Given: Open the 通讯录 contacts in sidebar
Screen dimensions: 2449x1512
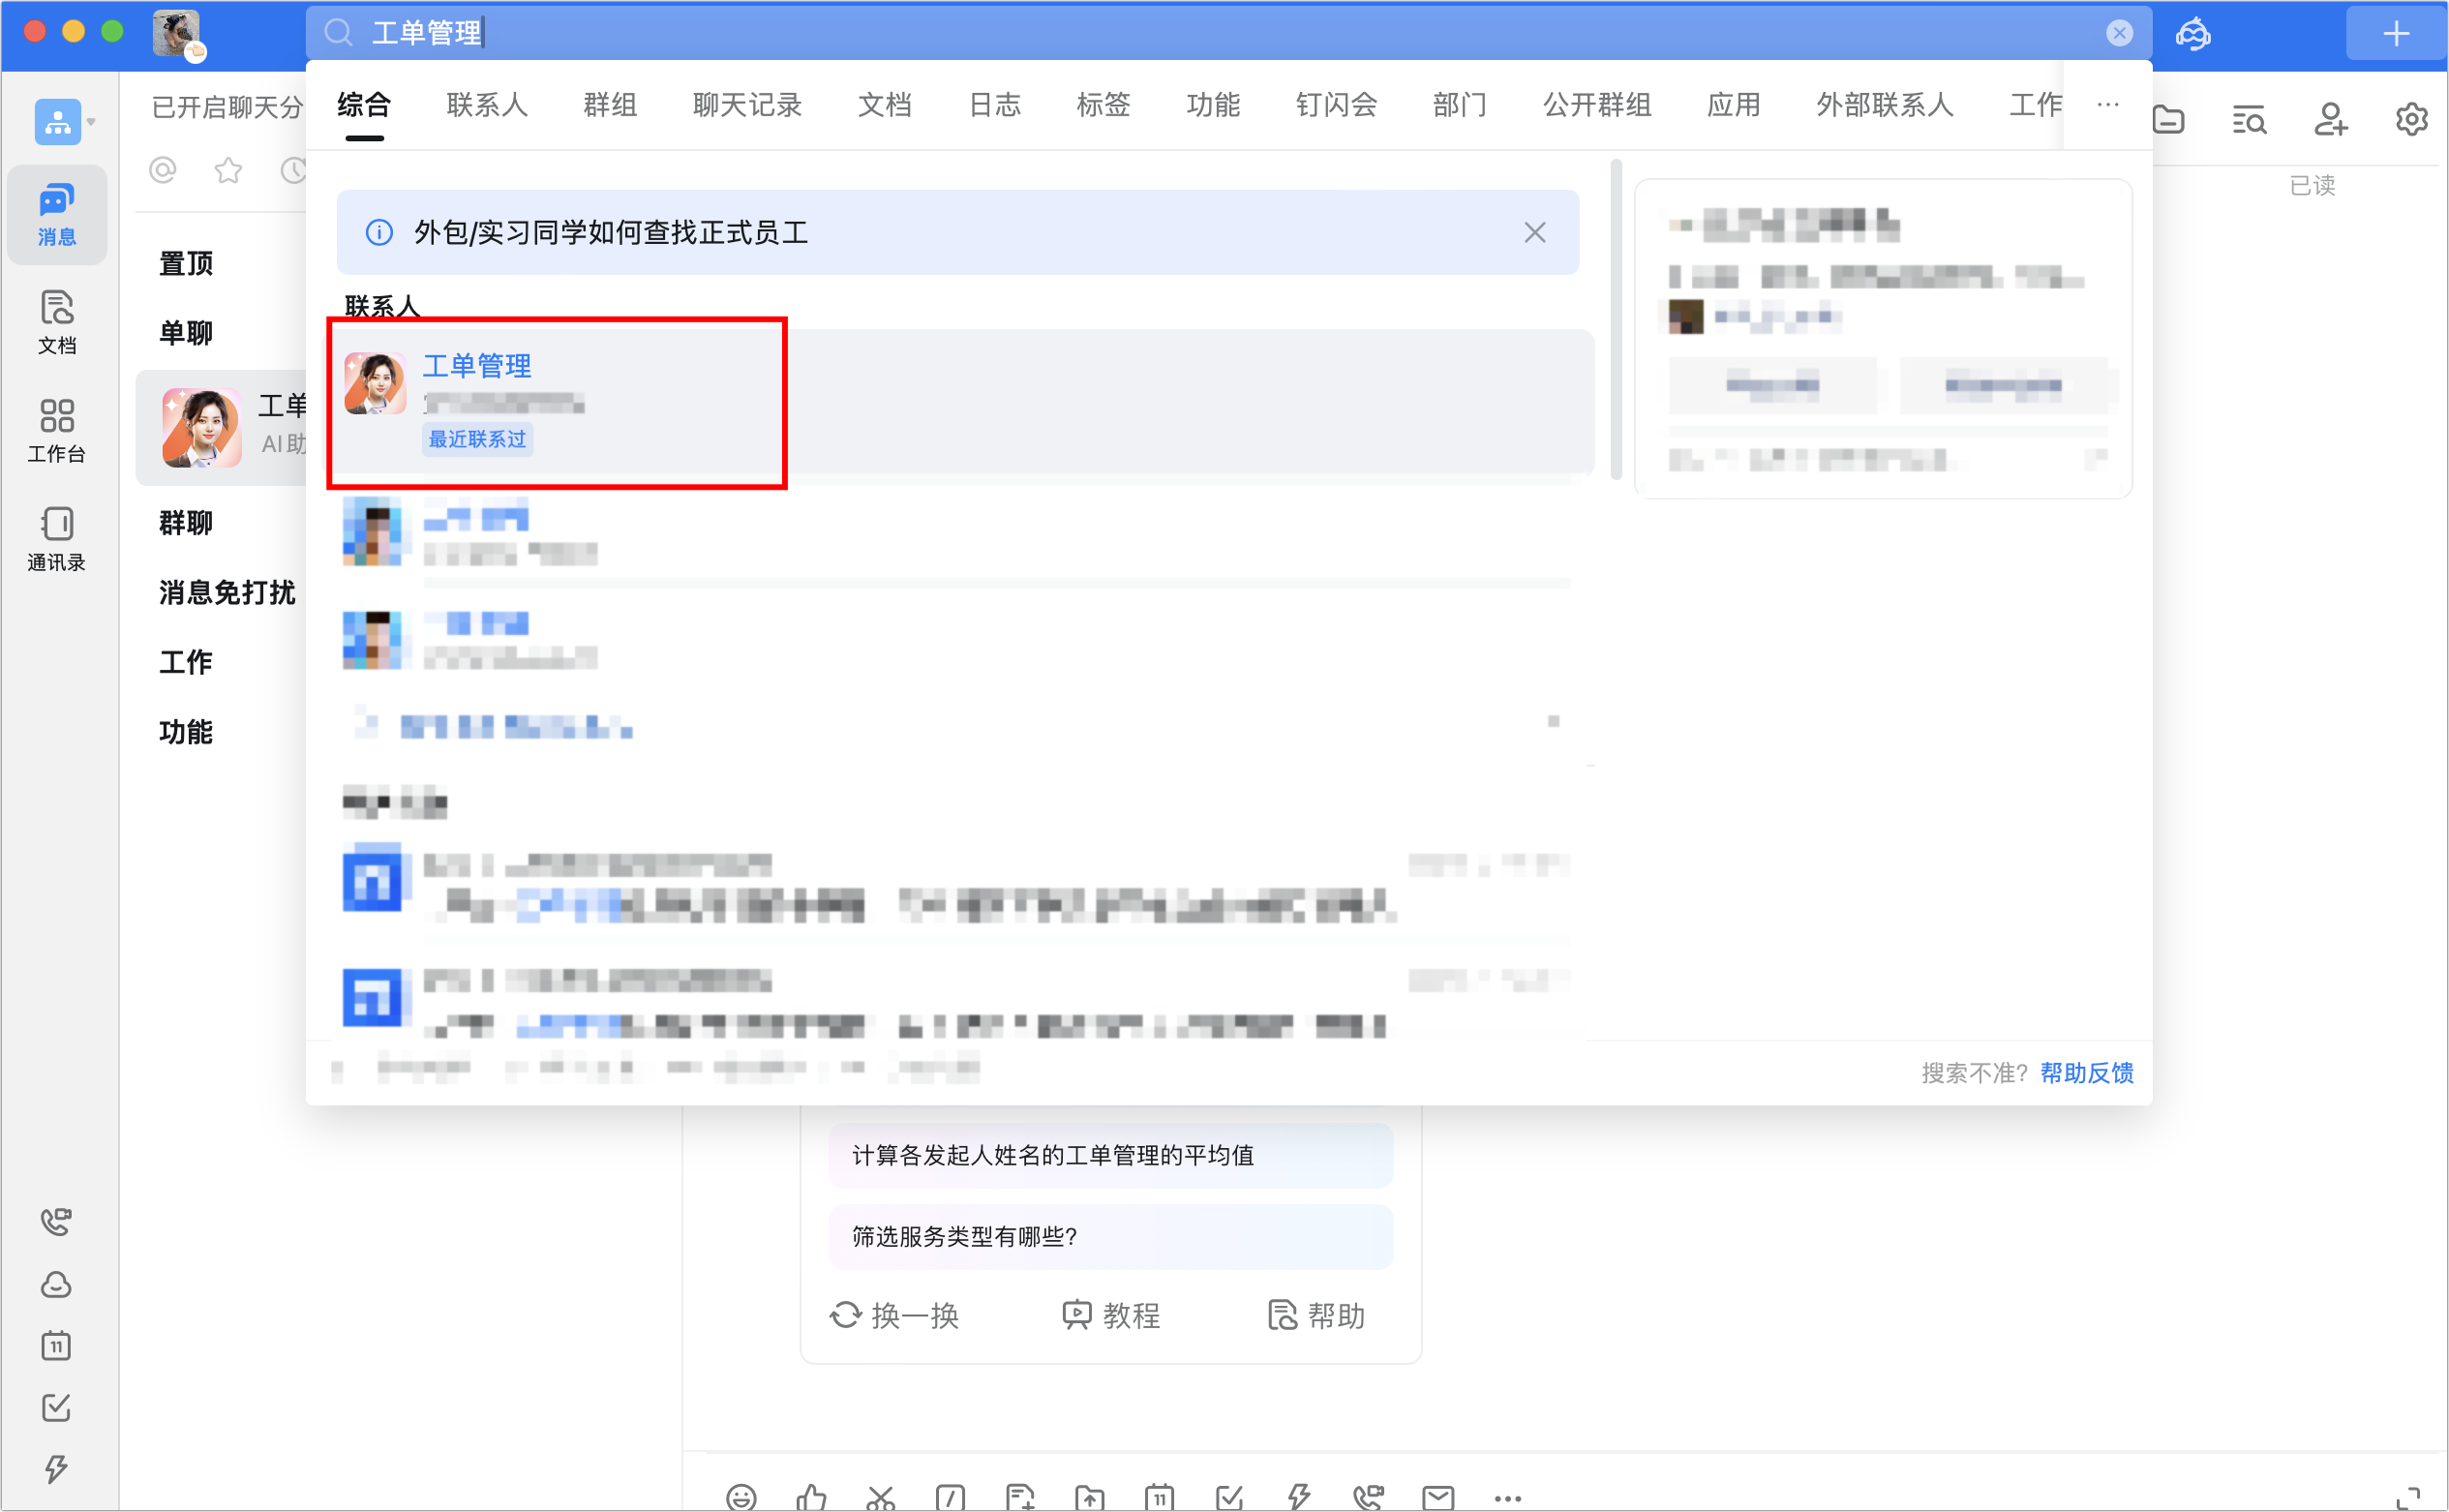Looking at the screenshot, I should [x=57, y=539].
